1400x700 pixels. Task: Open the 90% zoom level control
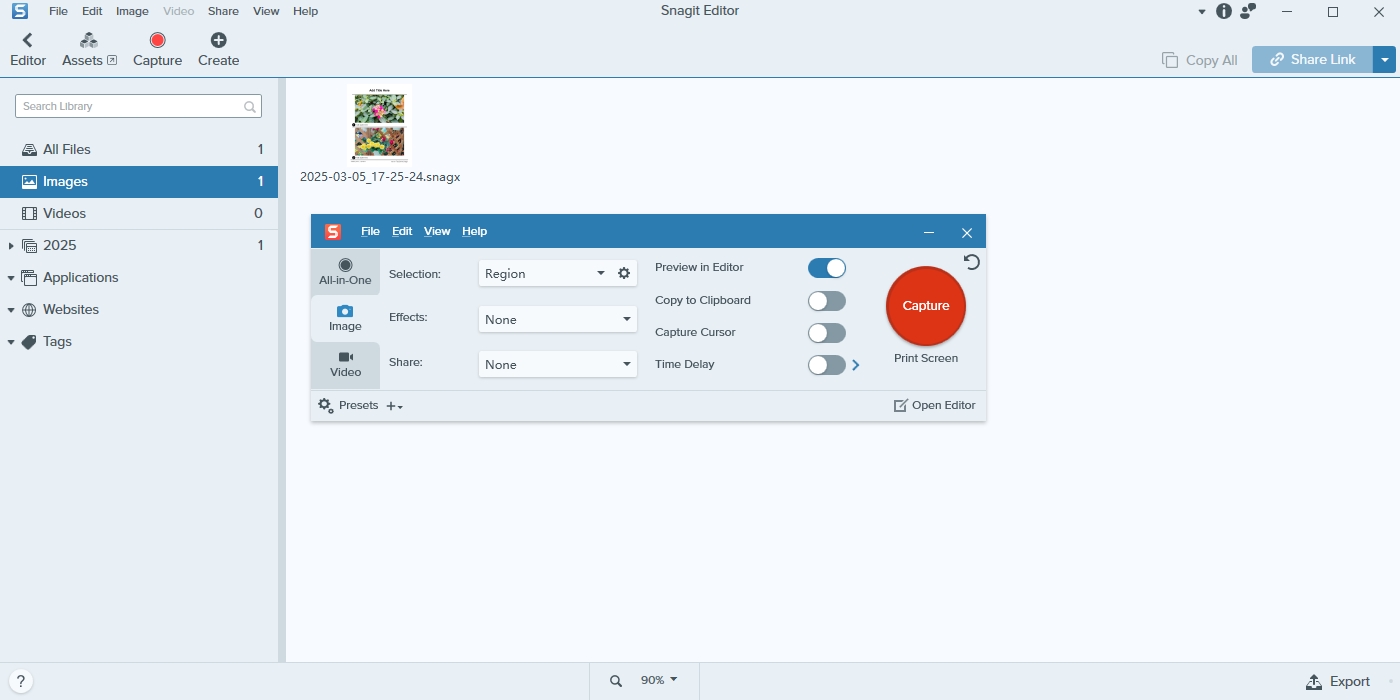tap(659, 680)
